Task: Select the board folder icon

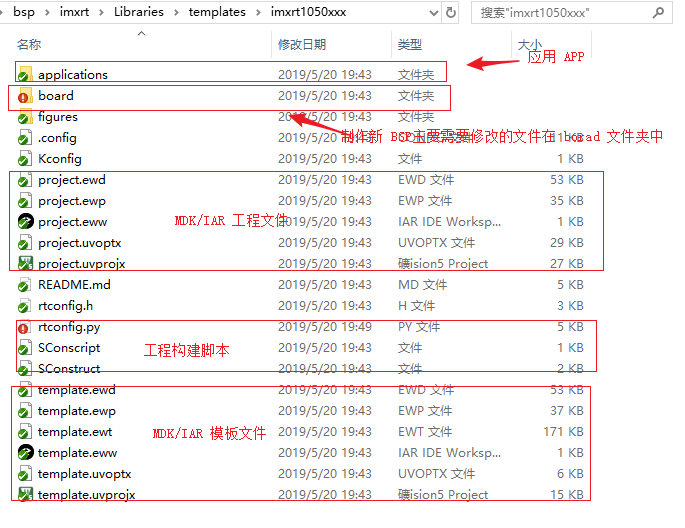Action: tap(25, 96)
